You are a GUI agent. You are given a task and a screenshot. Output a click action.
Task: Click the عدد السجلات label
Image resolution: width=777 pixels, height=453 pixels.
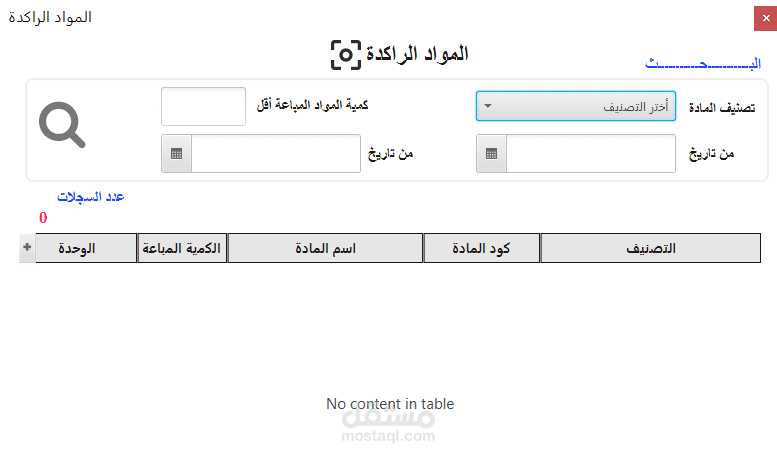[90, 197]
